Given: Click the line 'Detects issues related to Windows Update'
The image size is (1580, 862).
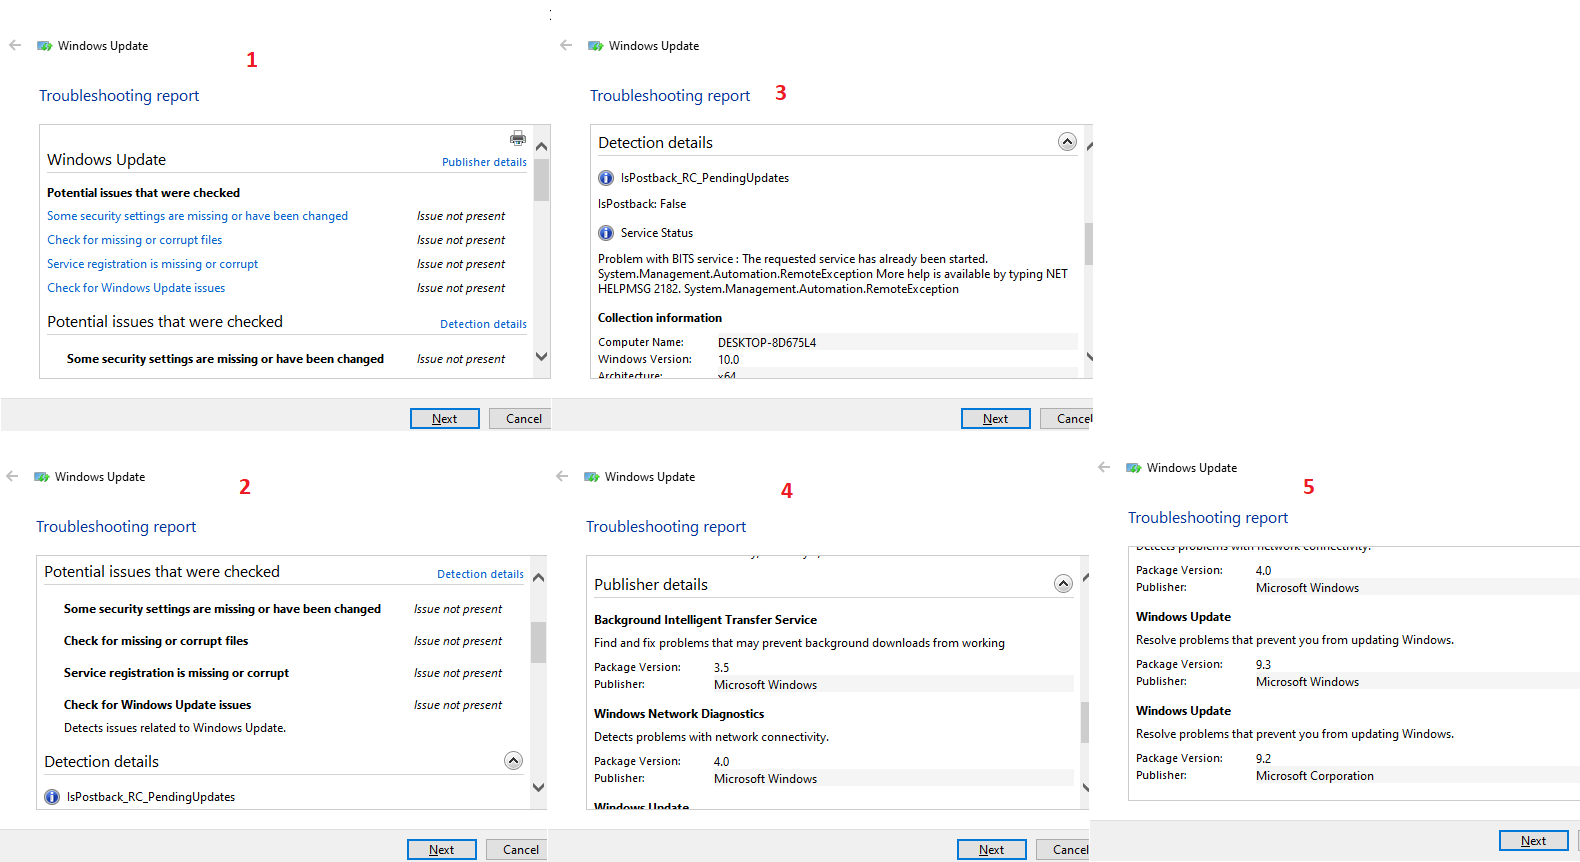Looking at the screenshot, I should 175,728.
